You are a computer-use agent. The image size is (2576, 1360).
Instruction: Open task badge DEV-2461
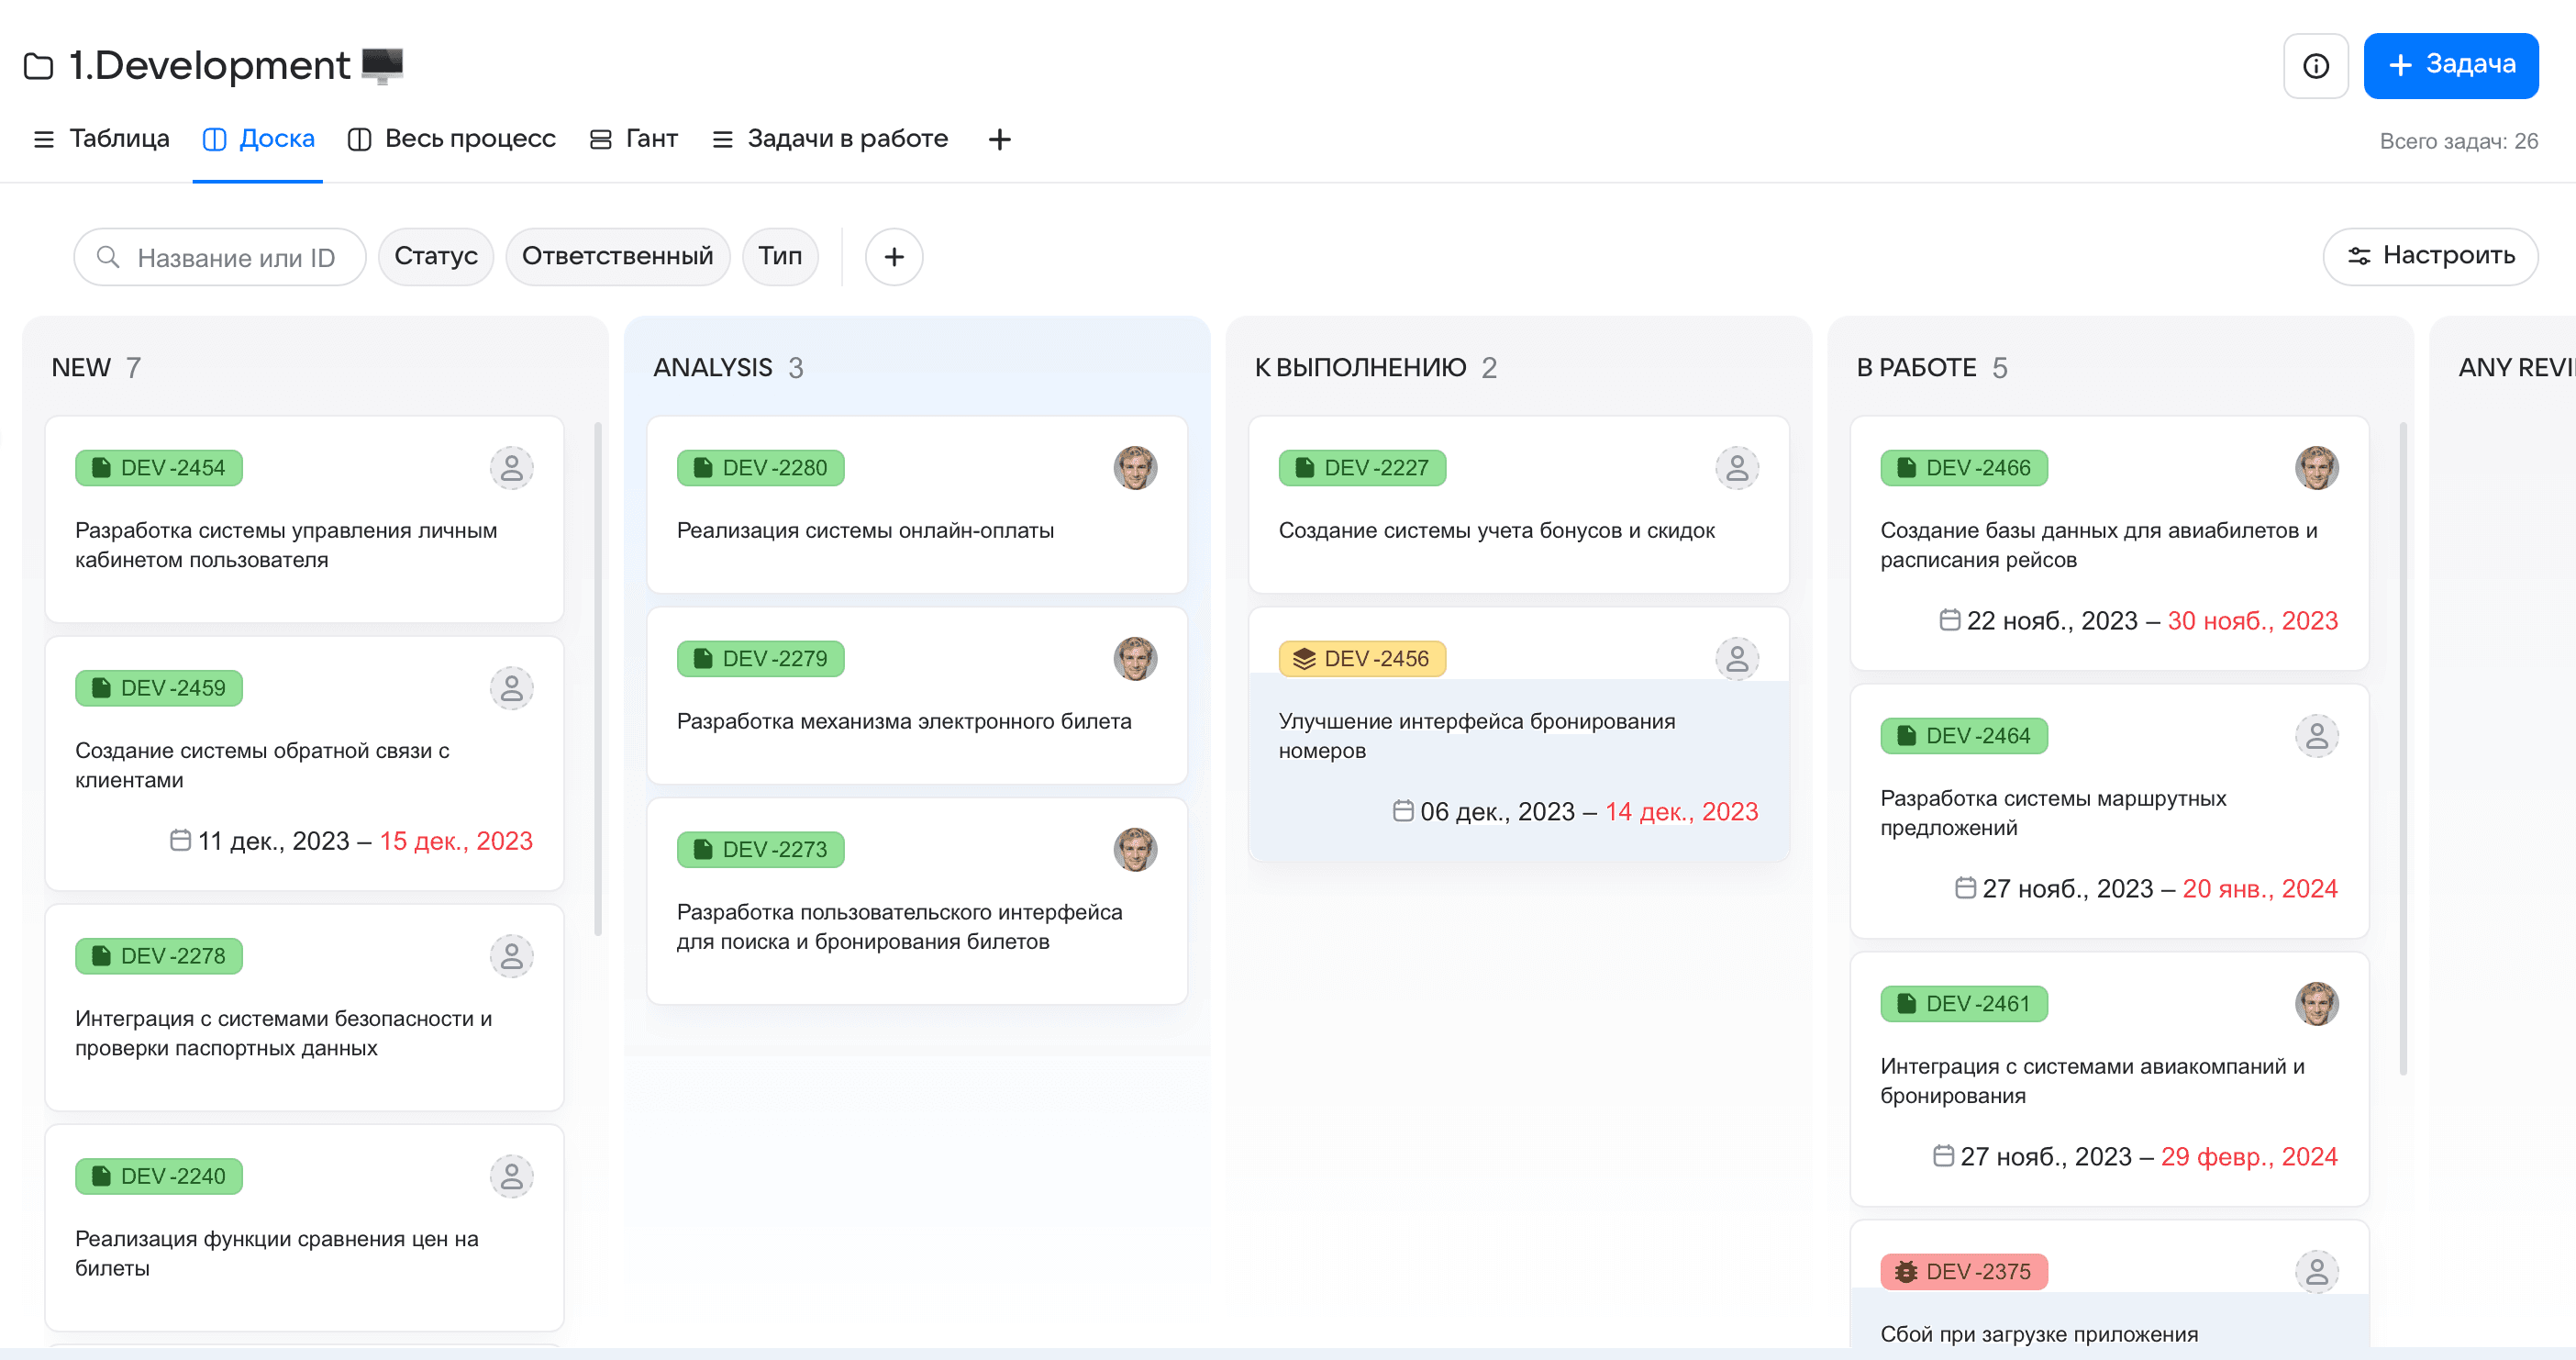(x=1965, y=1004)
